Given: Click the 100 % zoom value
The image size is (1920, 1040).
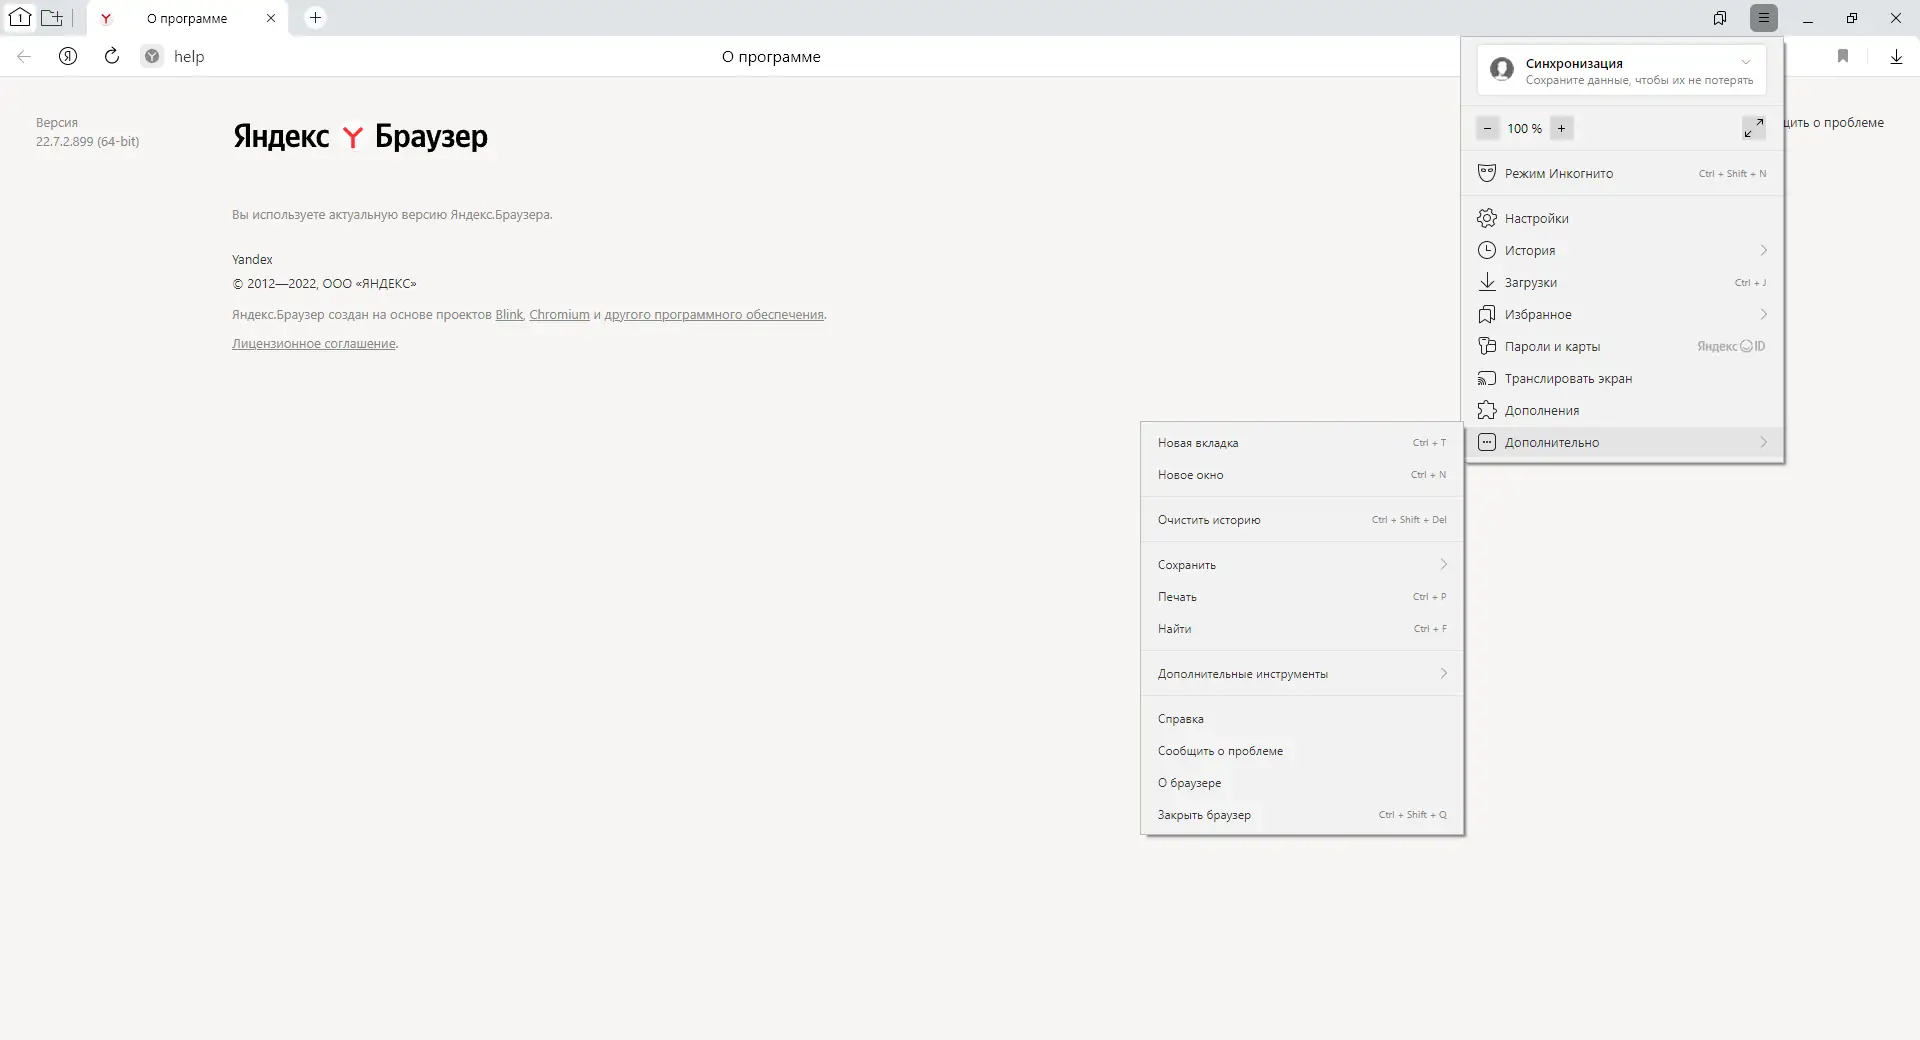Looking at the screenshot, I should pos(1524,128).
